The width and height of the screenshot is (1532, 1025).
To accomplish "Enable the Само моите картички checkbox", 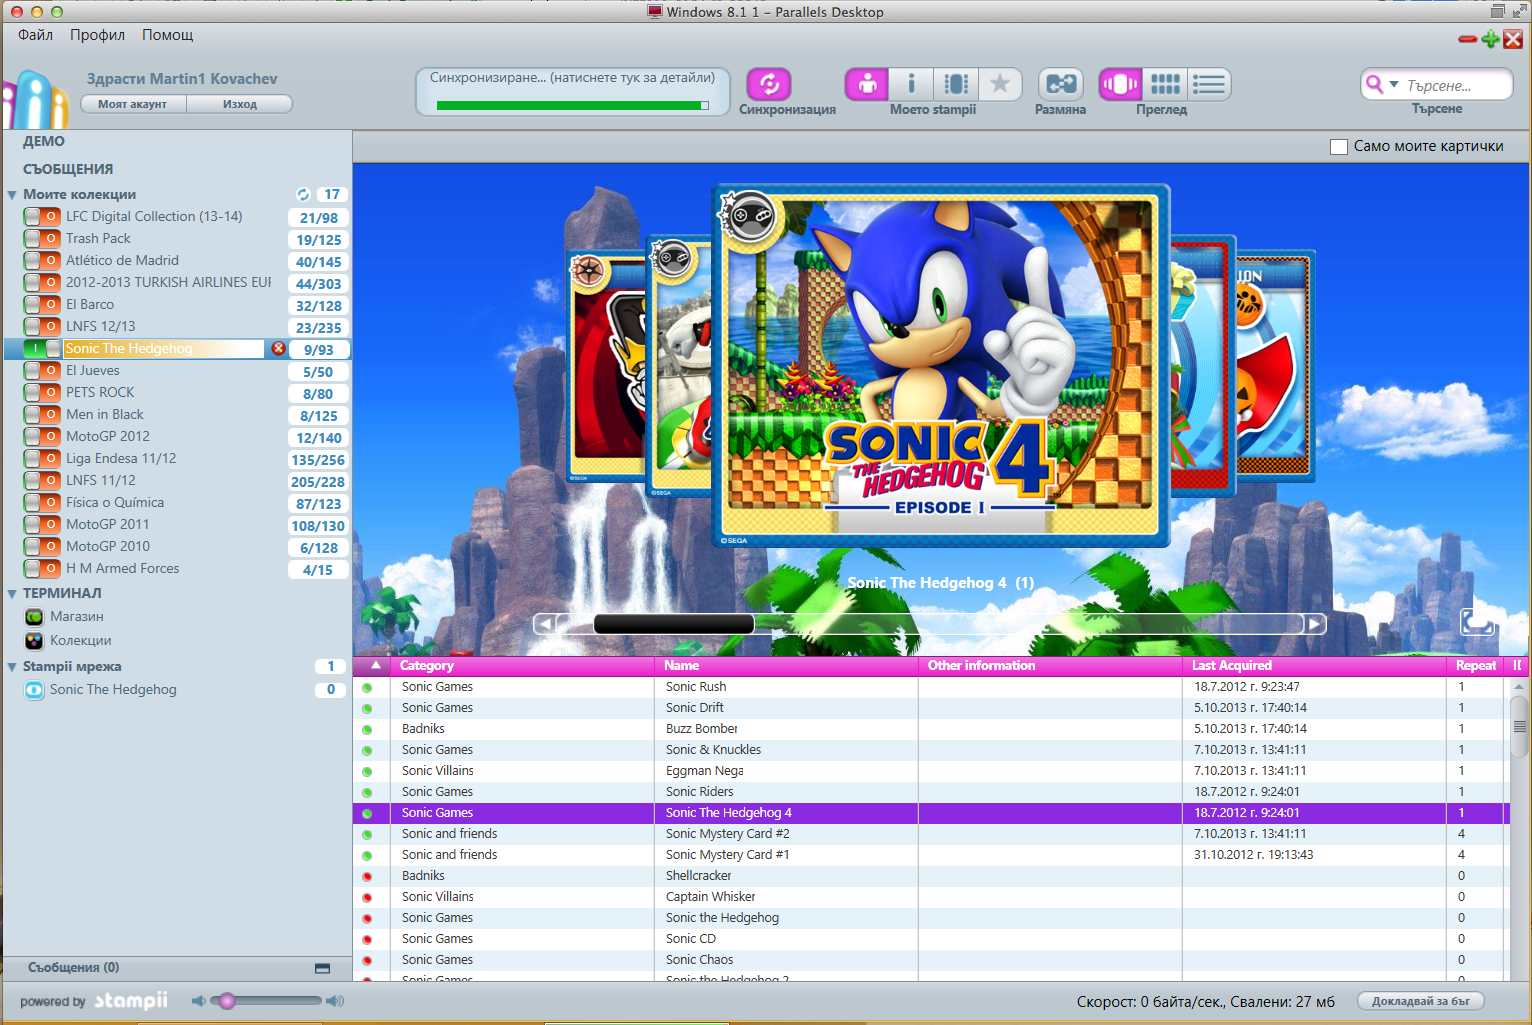I will tap(1339, 147).
